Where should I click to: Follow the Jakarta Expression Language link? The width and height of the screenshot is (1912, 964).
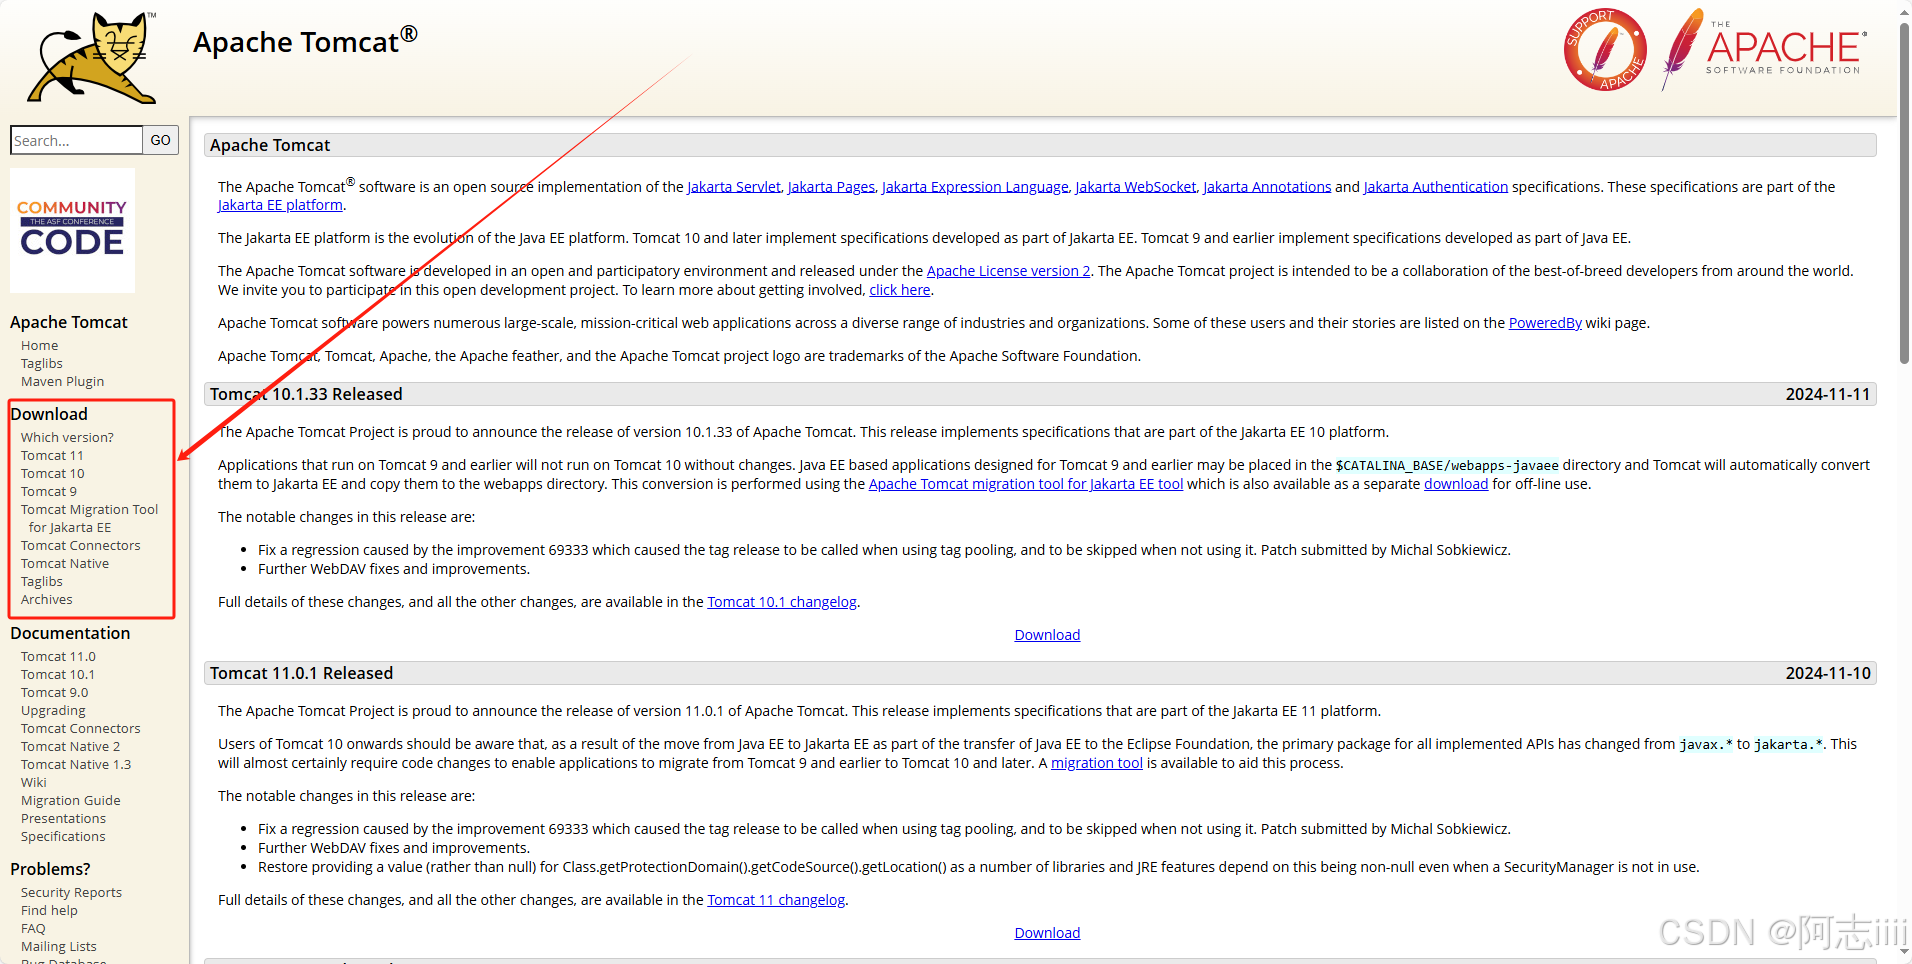tap(975, 187)
